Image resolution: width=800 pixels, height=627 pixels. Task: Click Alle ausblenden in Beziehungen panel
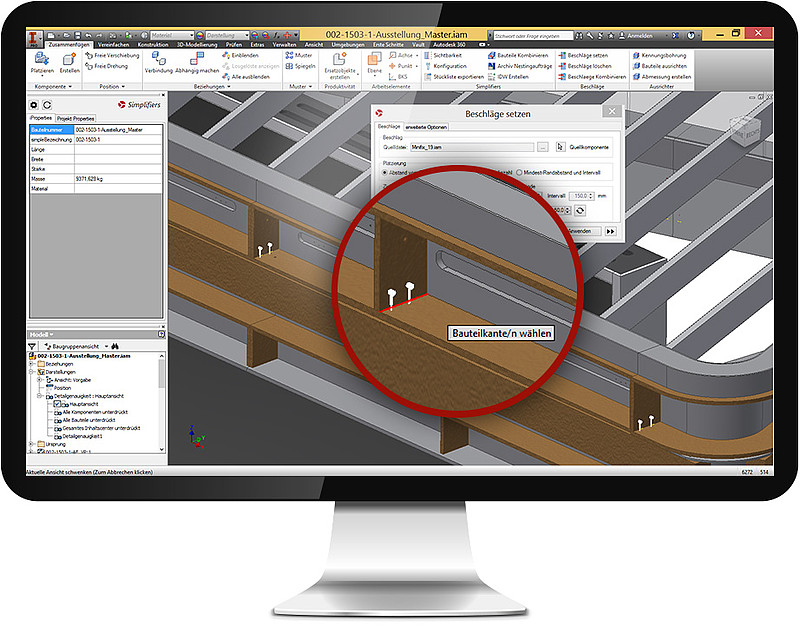246,77
